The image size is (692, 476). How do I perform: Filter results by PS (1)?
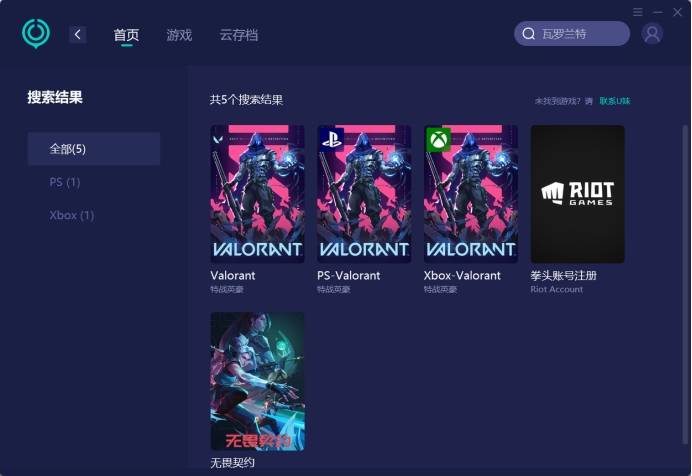coord(65,182)
